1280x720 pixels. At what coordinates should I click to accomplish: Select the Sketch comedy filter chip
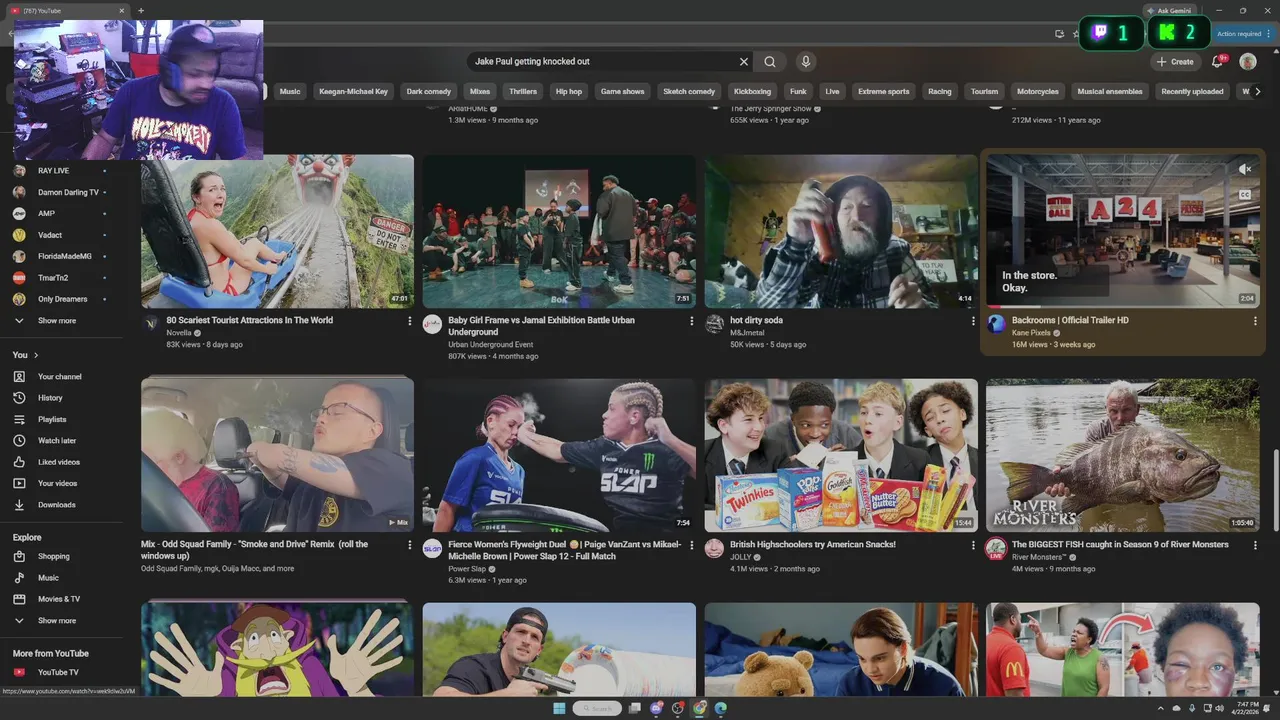coord(689,91)
